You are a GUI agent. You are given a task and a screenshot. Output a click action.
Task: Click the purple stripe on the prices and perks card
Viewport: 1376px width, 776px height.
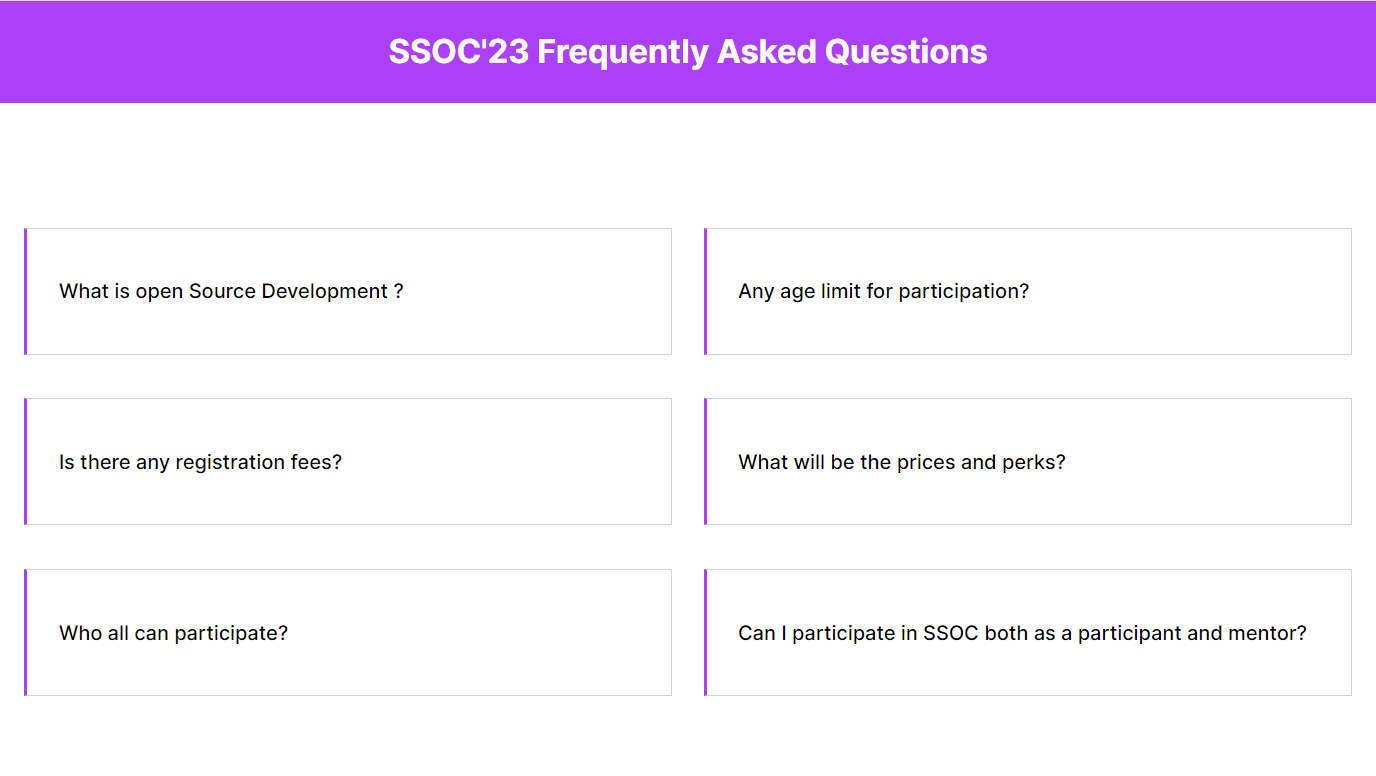coord(705,462)
